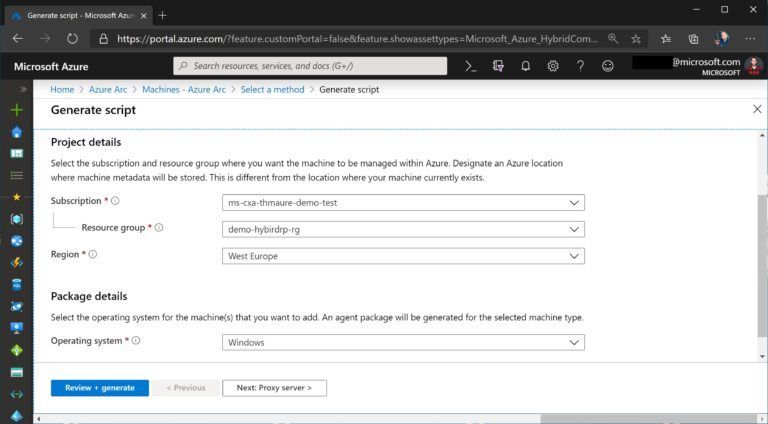The height and width of the screenshot is (424, 768).
Task: Show Resource group info tooltip icon
Action: pyautogui.click(x=159, y=228)
